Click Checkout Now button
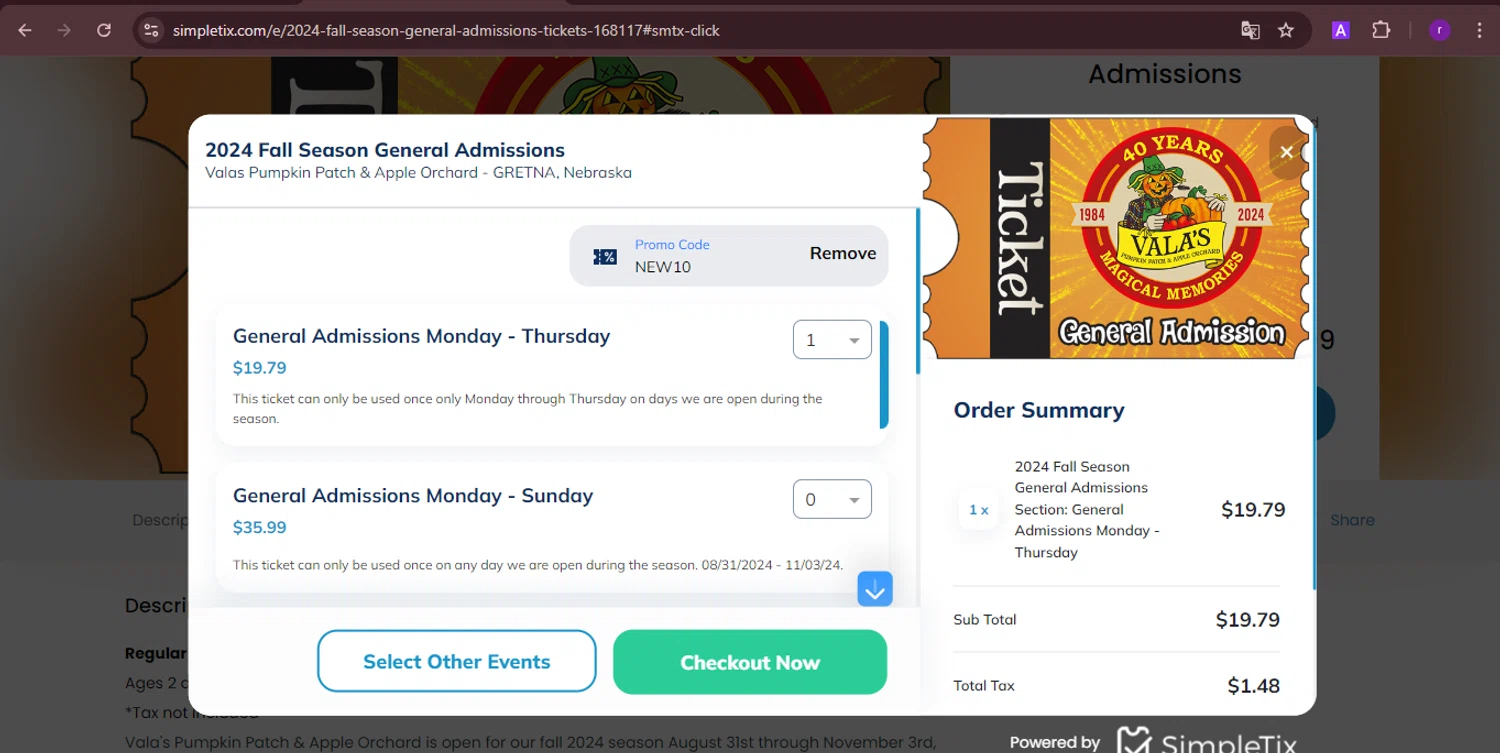The image size is (1500, 753). click(x=750, y=662)
